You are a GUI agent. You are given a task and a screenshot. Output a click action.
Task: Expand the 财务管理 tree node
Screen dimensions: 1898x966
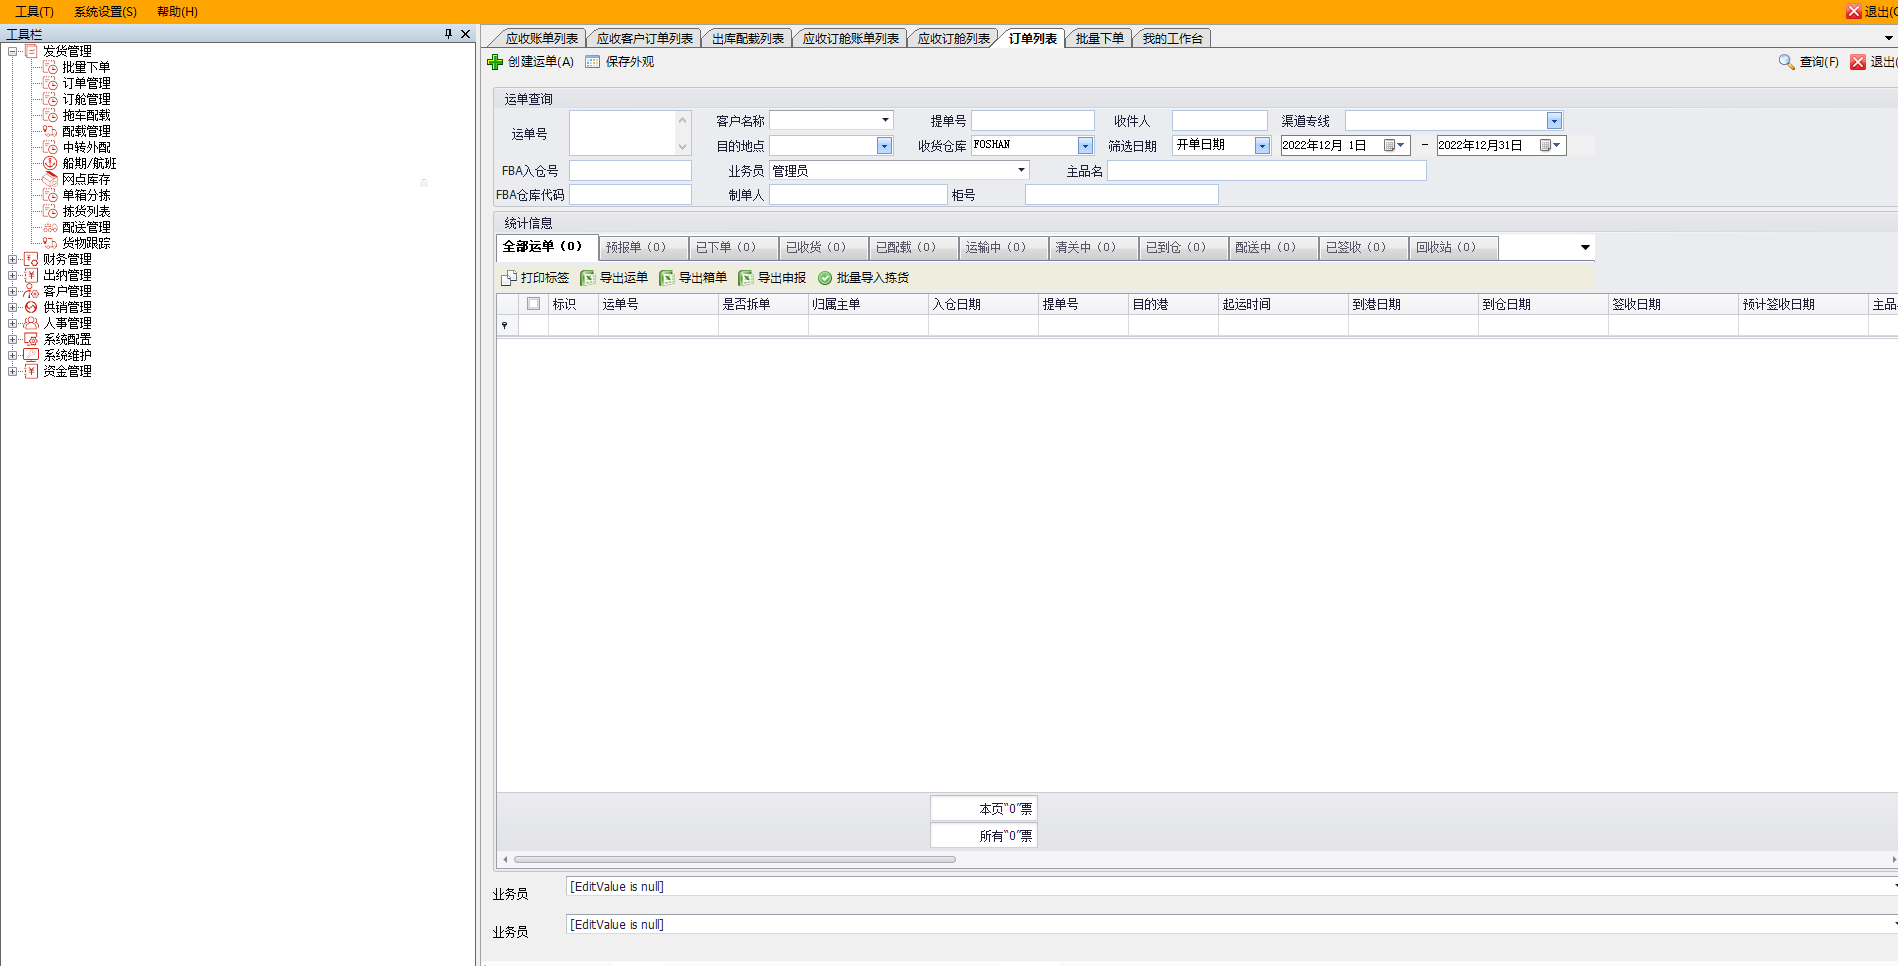coord(12,259)
